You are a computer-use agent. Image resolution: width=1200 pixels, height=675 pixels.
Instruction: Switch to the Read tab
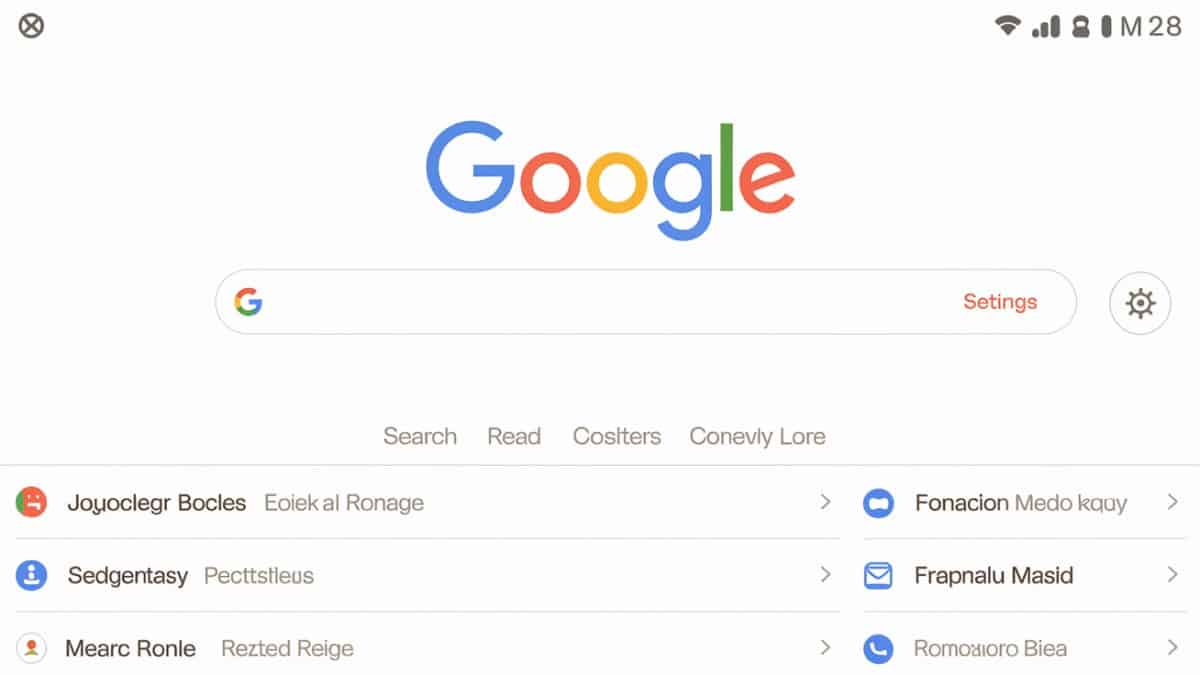514,437
